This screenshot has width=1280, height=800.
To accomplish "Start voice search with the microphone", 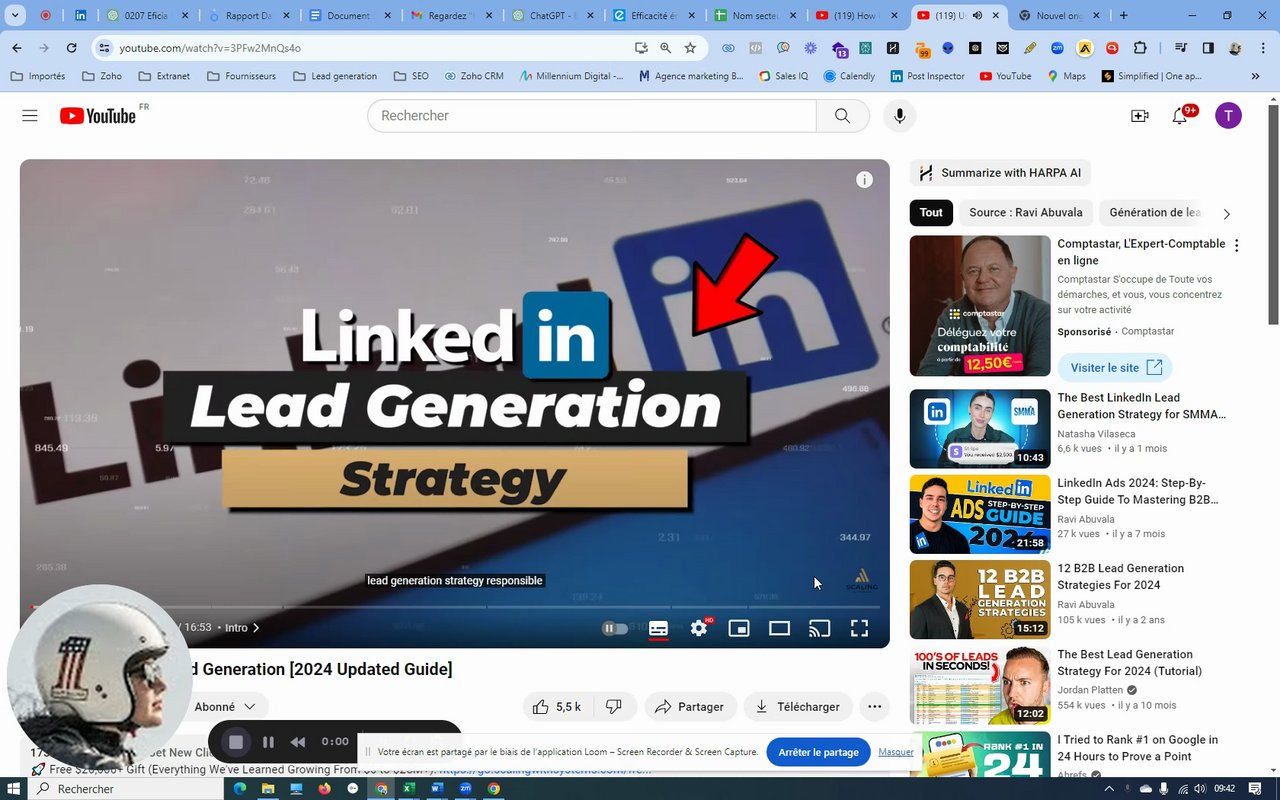I will [899, 116].
